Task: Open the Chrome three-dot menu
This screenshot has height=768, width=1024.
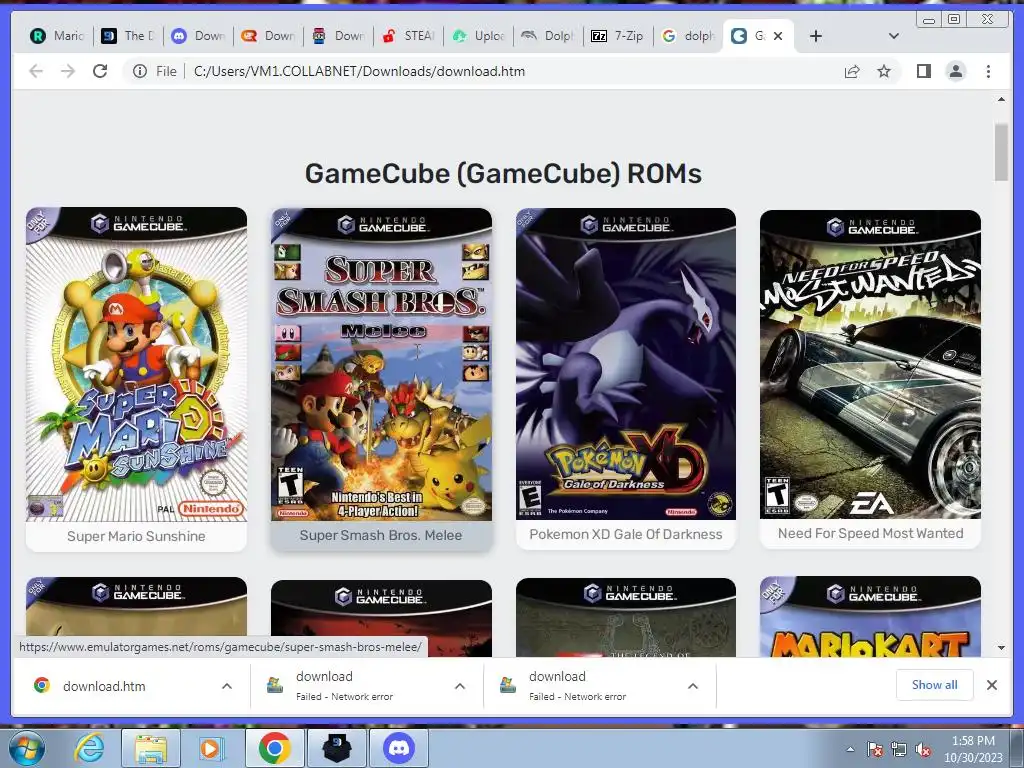Action: click(x=988, y=71)
